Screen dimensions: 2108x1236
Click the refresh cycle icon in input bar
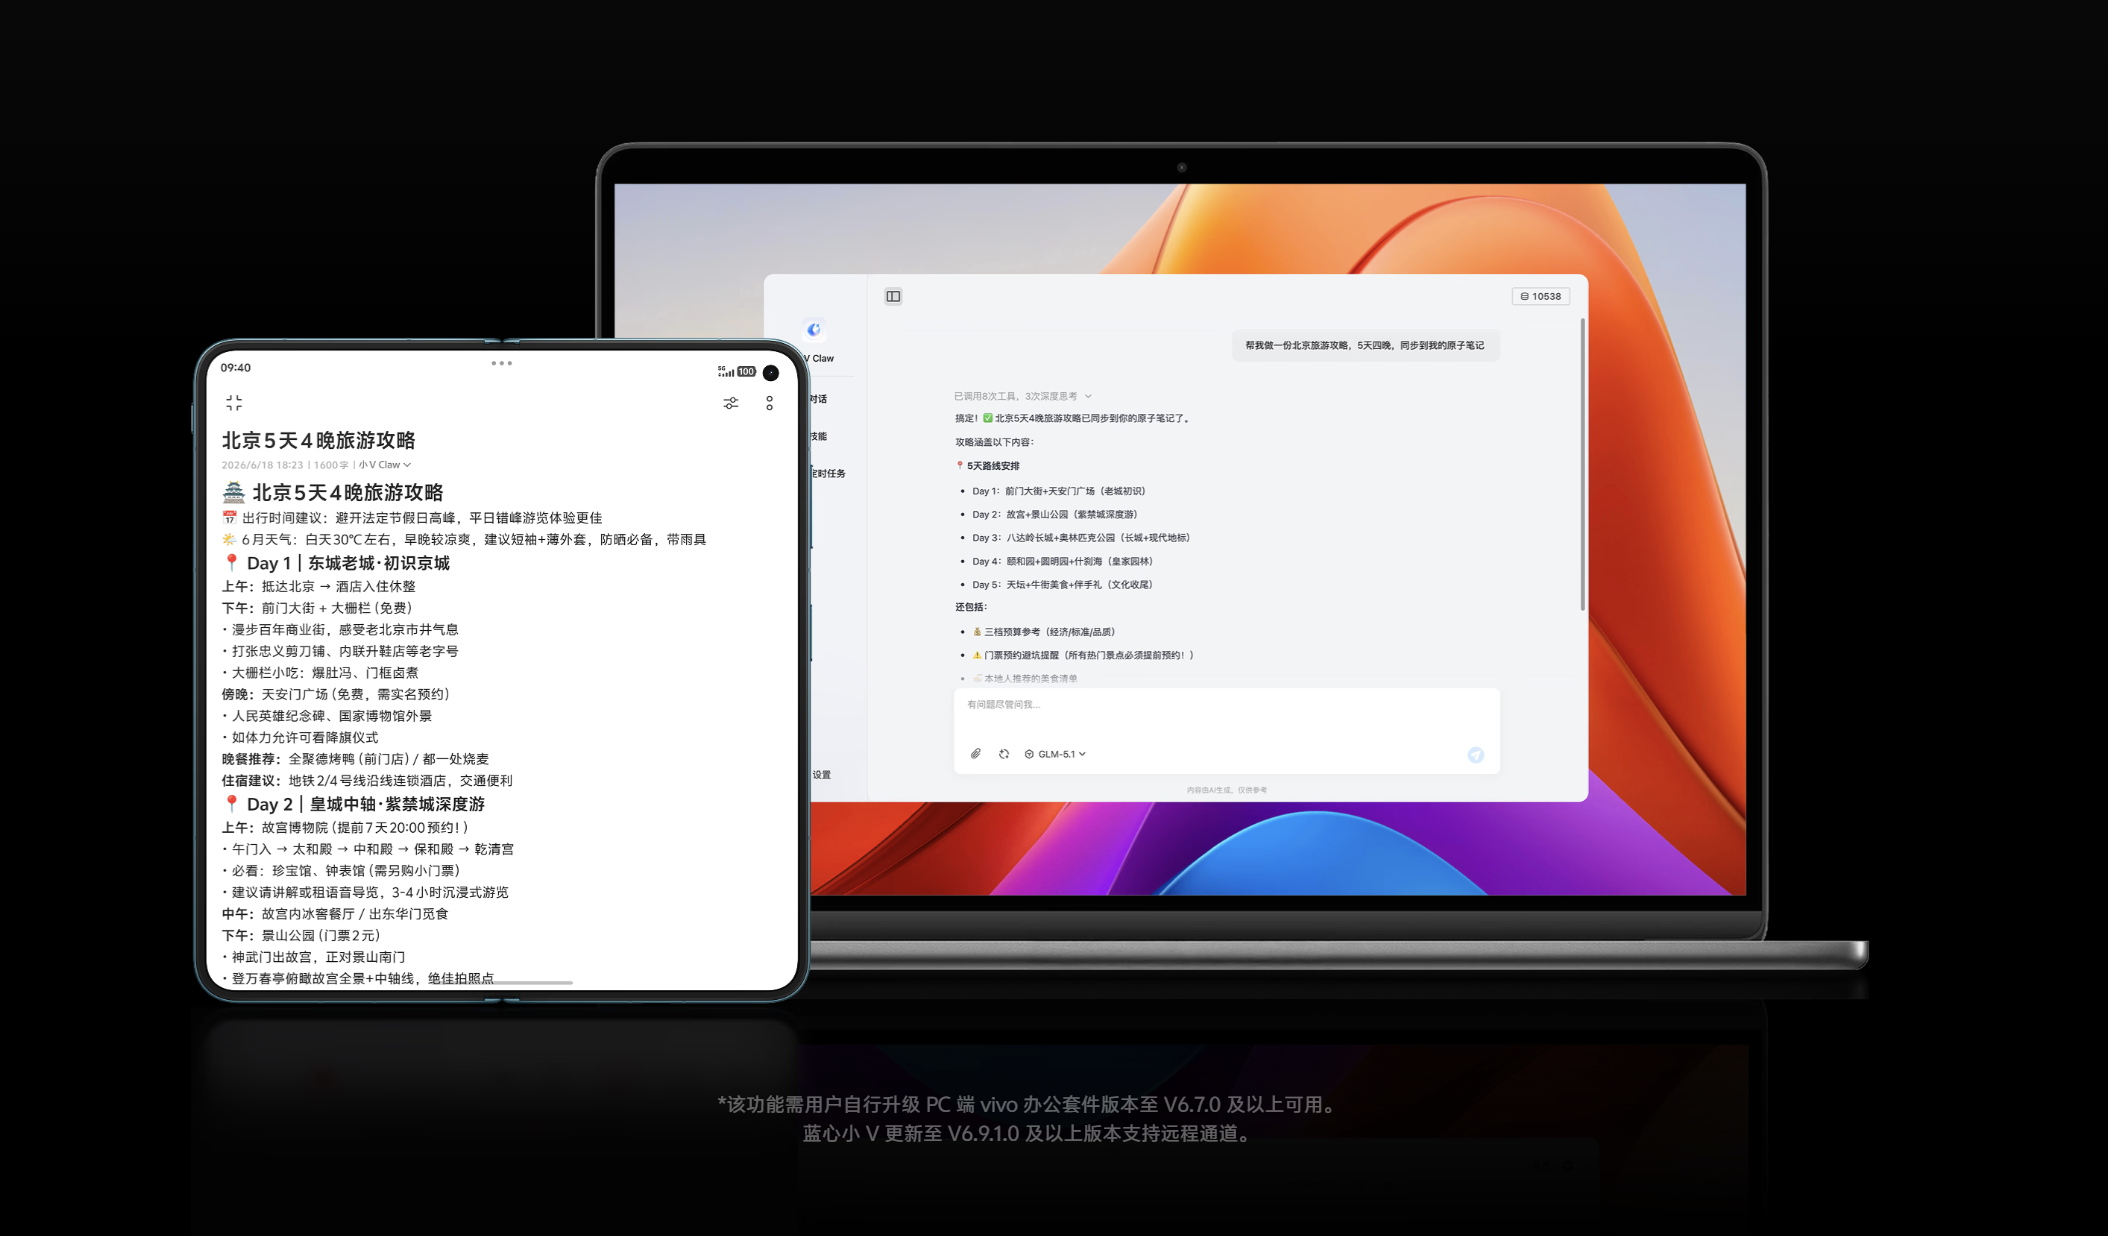[1004, 754]
